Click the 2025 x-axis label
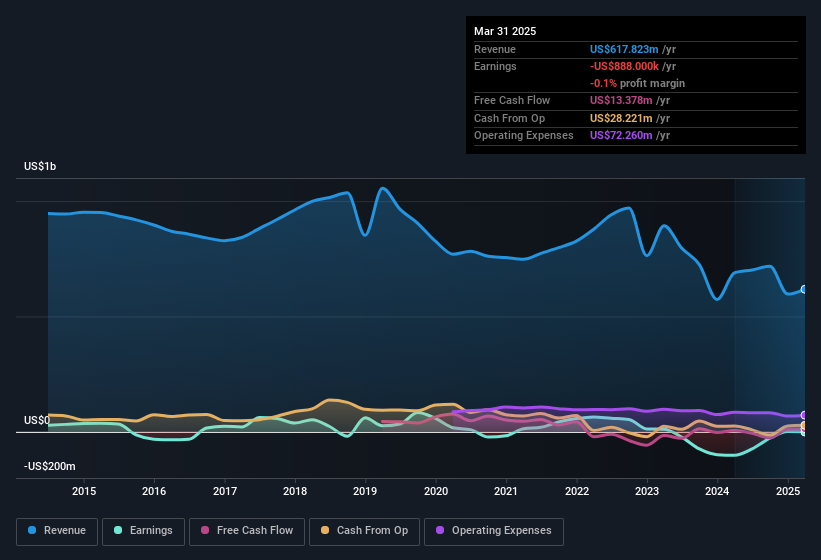Image resolution: width=821 pixels, height=560 pixels. [787, 491]
